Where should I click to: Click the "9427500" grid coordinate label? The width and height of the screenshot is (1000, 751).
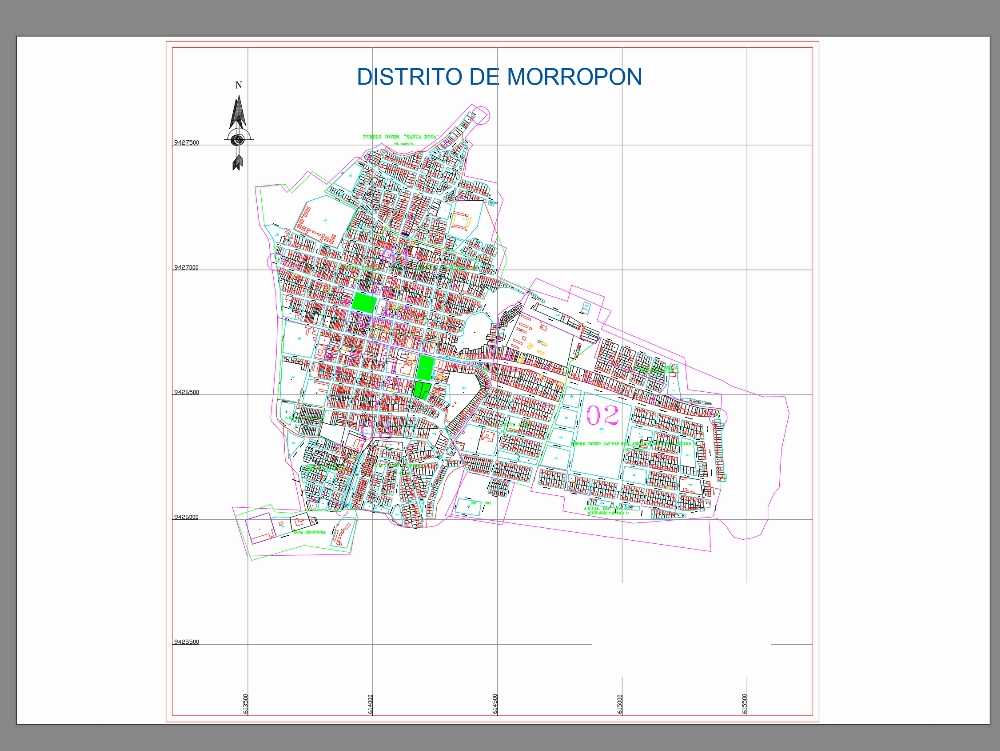click(x=186, y=143)
